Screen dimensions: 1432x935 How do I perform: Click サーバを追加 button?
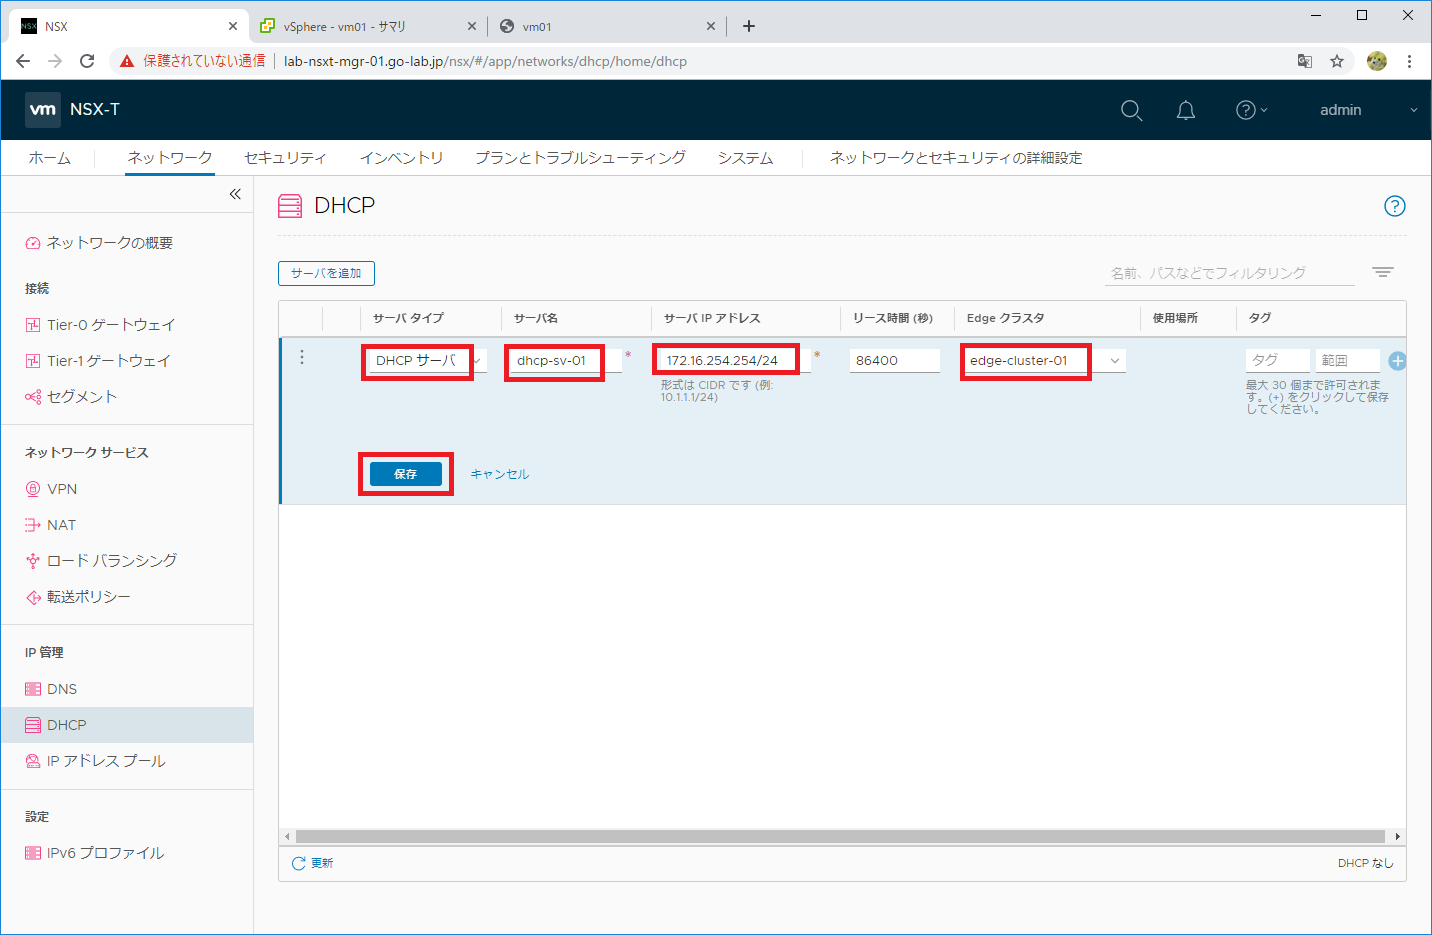(x=326, y=273)
